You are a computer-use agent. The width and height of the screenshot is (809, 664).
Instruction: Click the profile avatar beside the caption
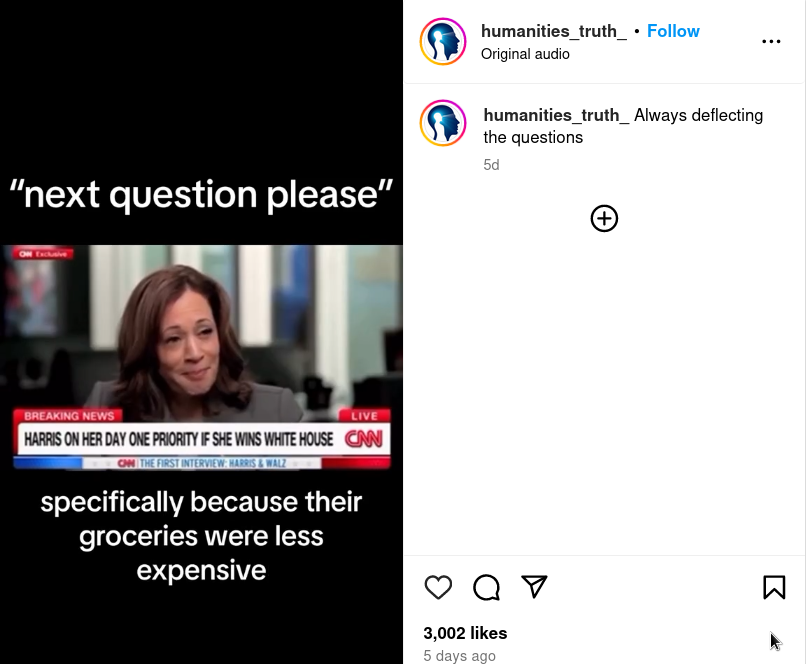pos(443,123)
